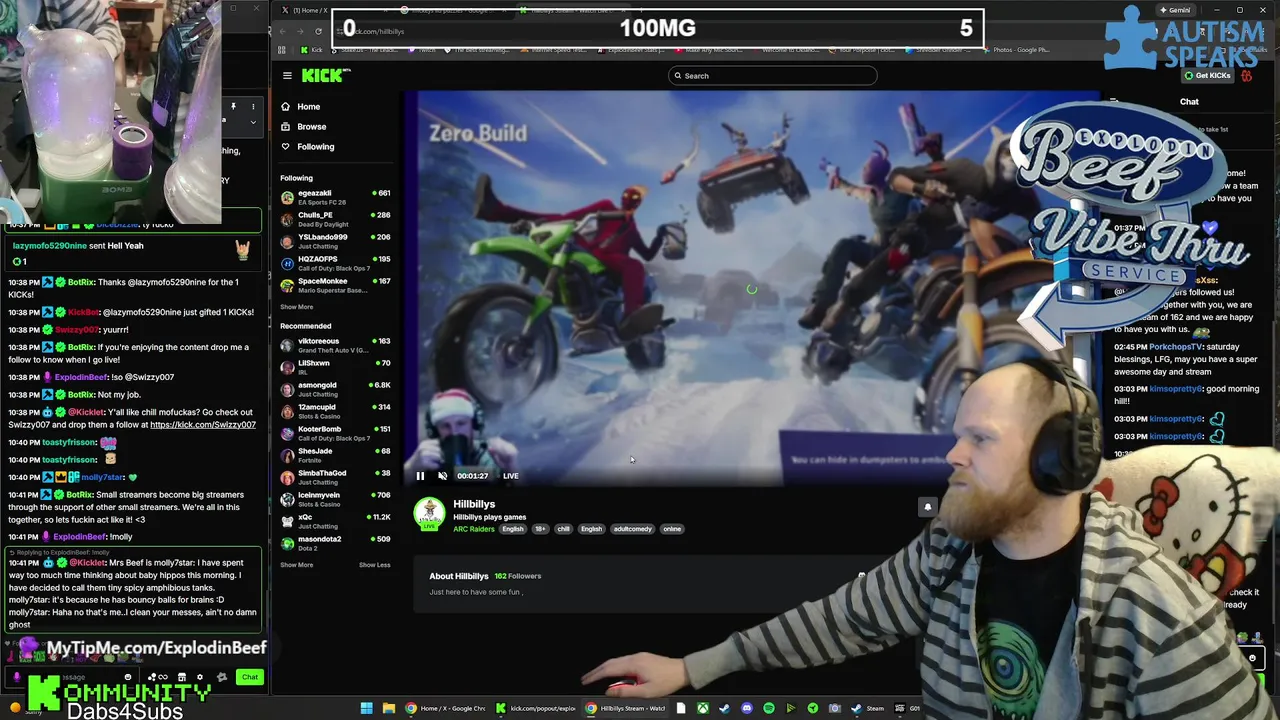
Task: Click the Chrome address bar URL
Action: coord(375,31)
